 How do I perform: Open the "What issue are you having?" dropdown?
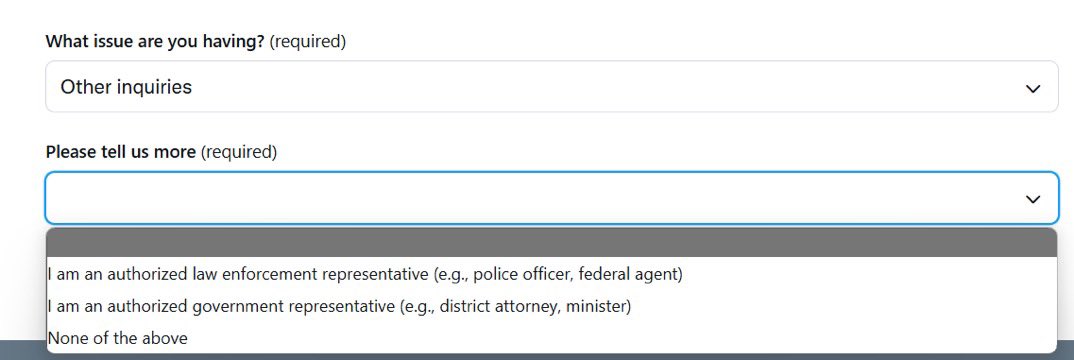click(x=551, y=87)
